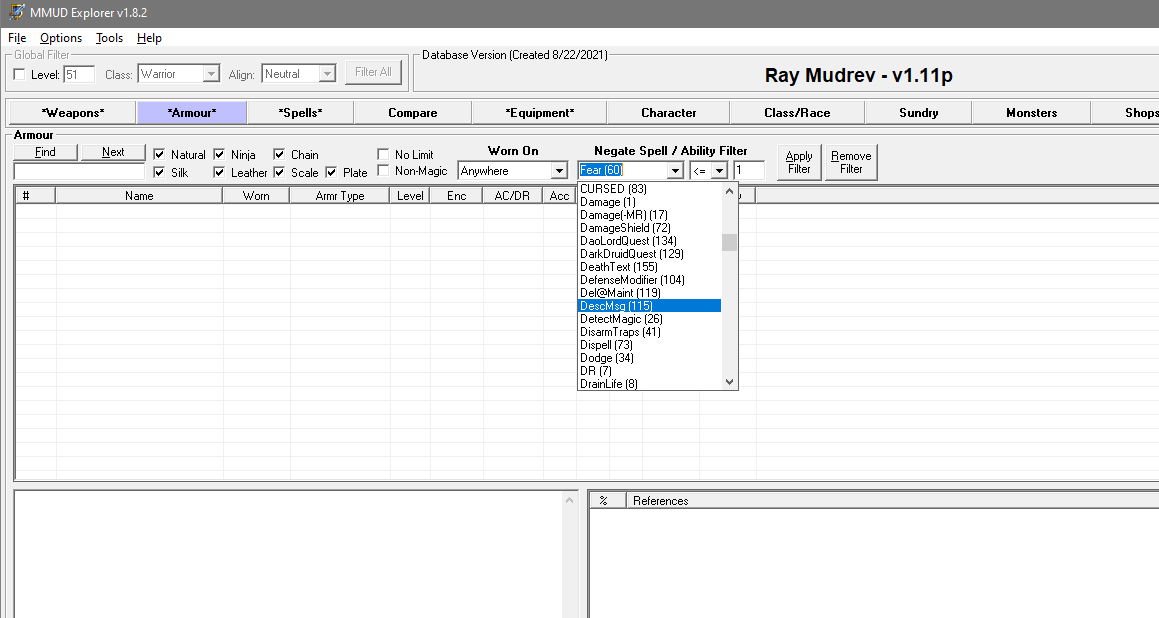This screenshot has height=618, width=1159.
Task: Uncheck the Natural armour type checkbox
Action: (x=159, y=155)
